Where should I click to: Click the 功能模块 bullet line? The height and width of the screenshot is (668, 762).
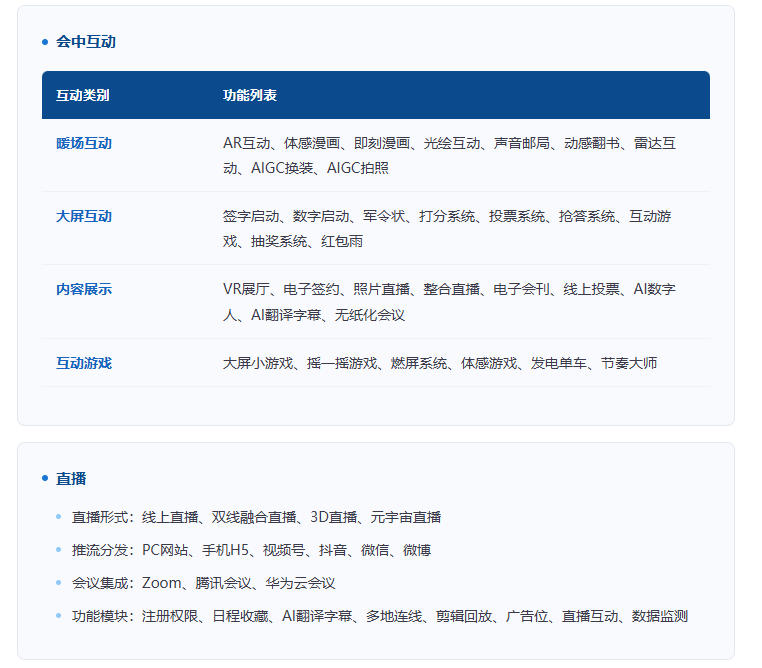(380, 616)
